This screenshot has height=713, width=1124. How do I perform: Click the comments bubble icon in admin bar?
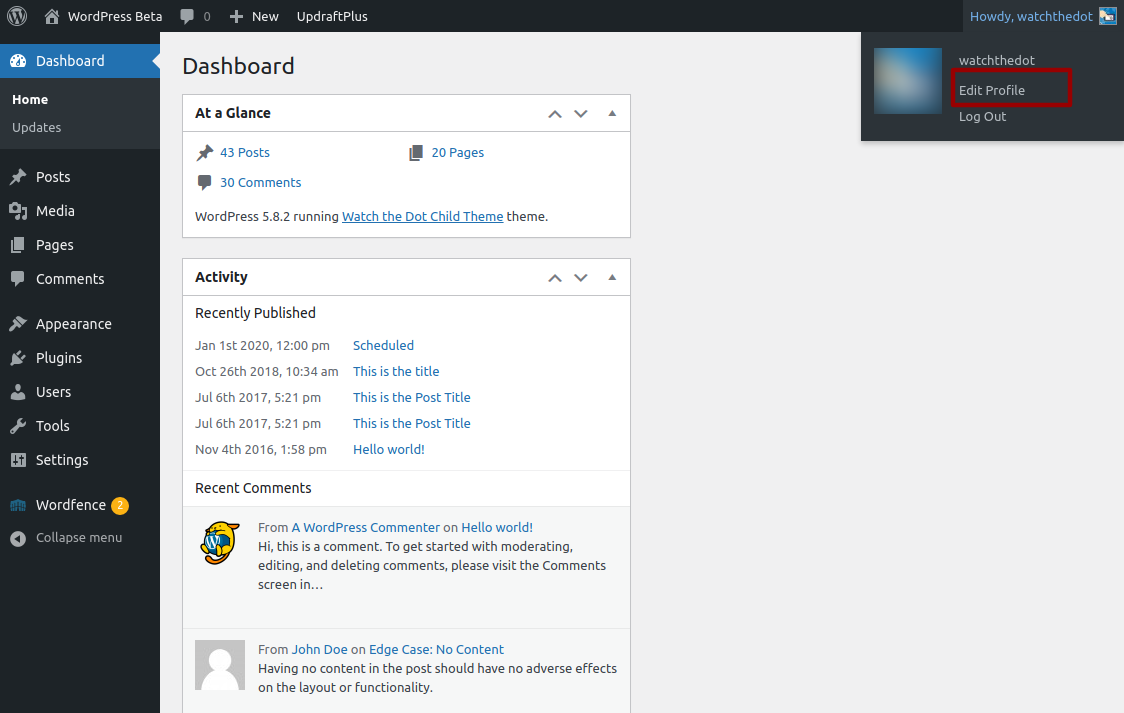tap(187, 16)
